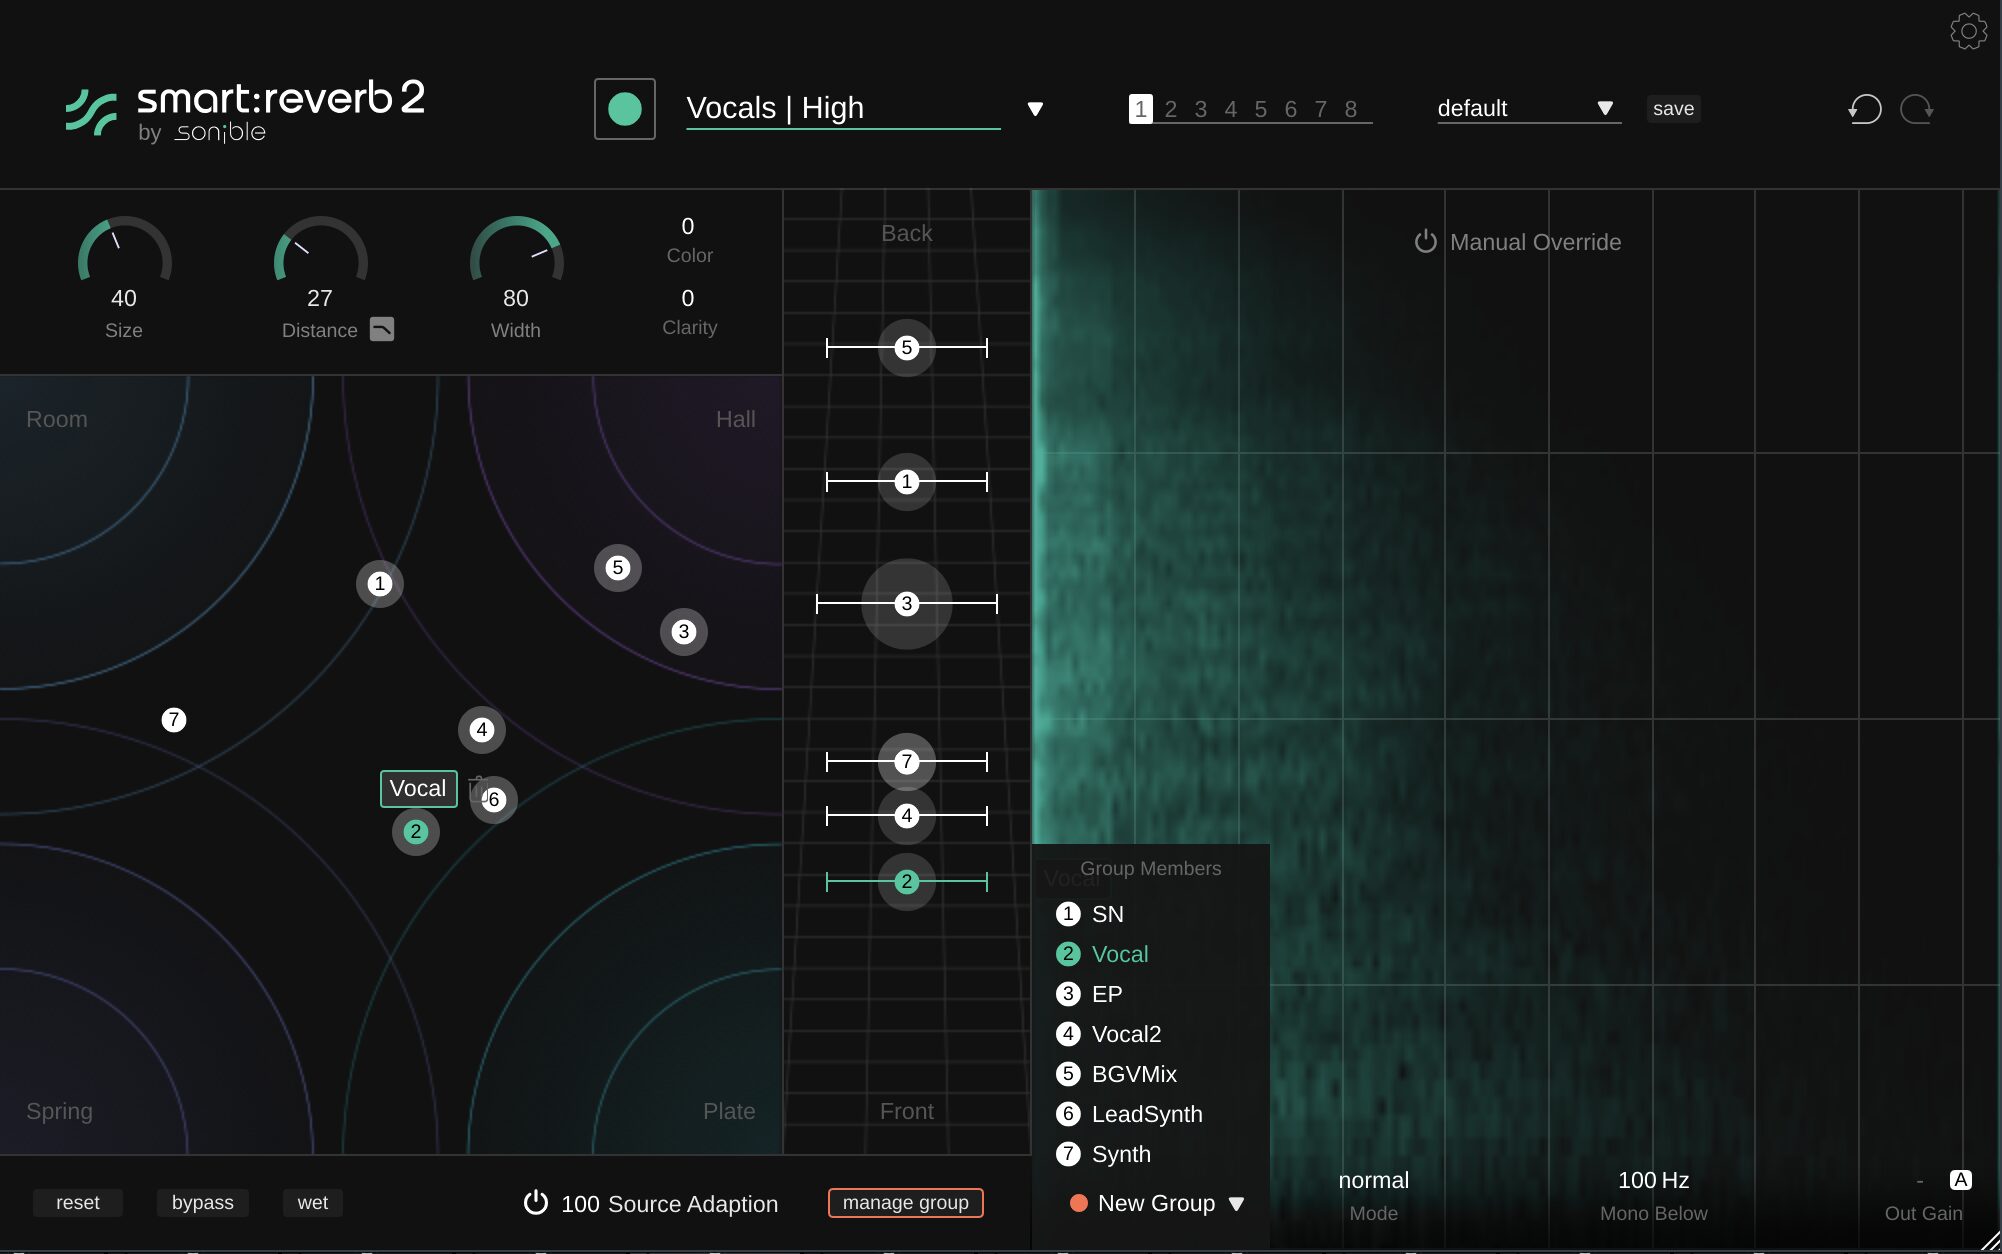Expand the Vocals | High profile dropdown
Viewport: 2002px width, 1254px height.
pos(1035,109)
